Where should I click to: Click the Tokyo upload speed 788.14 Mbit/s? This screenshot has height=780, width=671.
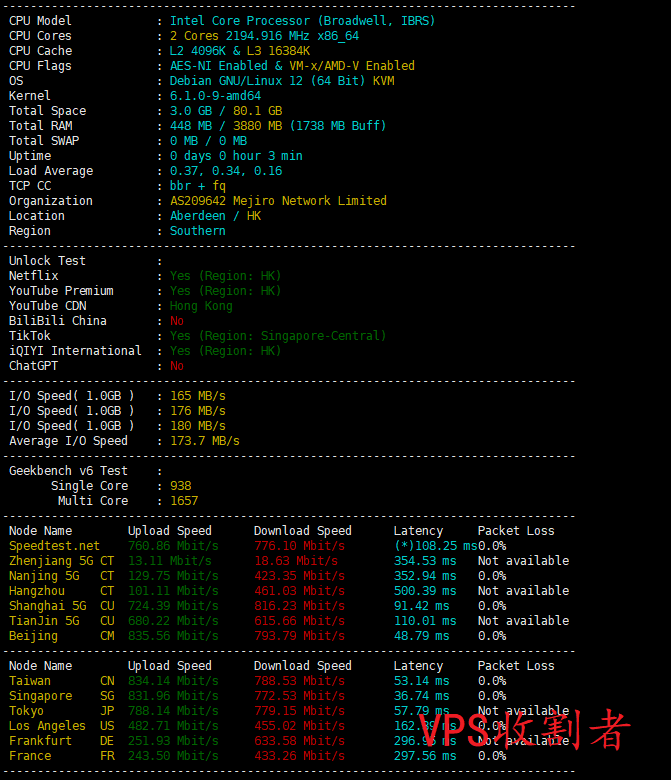[172, 711]
